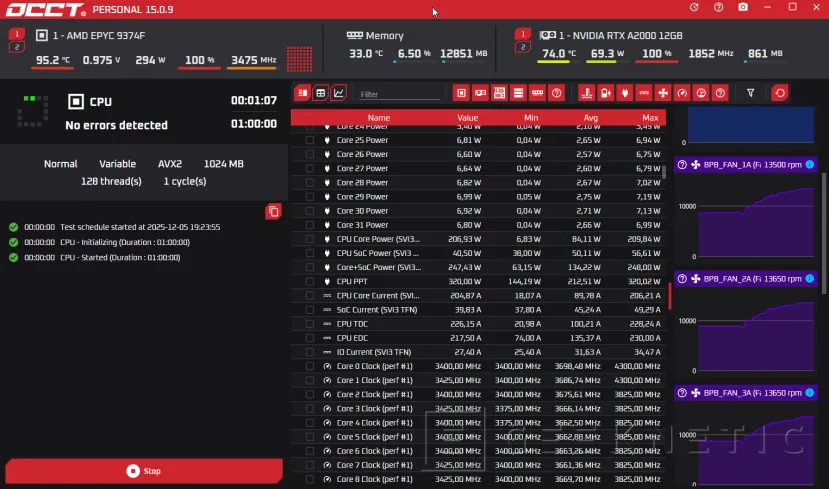Click the reset sensor values icon

(779, 93)
